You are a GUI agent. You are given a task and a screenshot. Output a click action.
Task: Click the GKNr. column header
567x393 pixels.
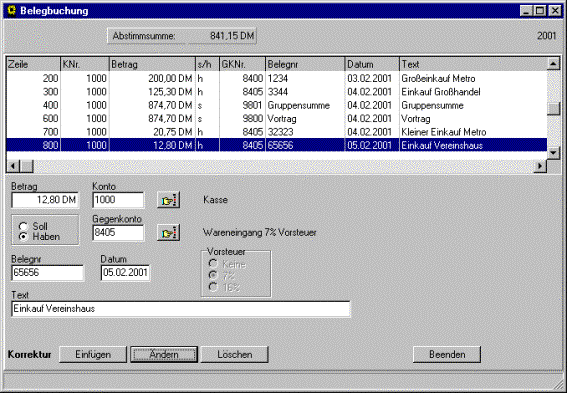point(243,64)
